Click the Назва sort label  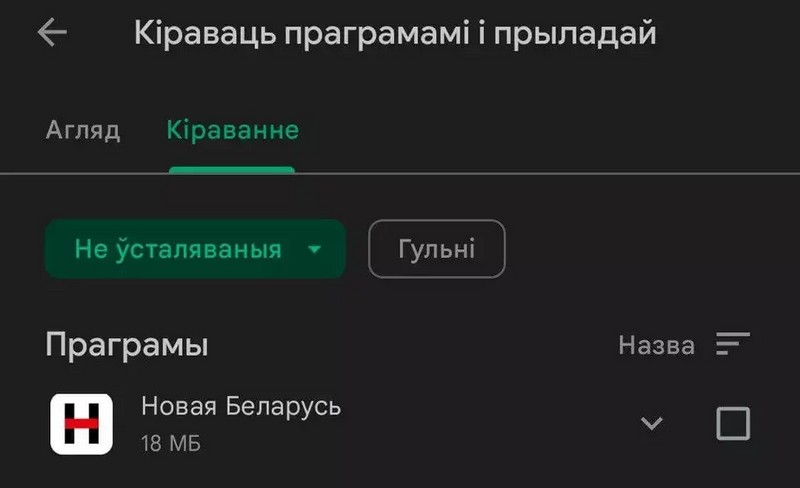click(656, 345)
